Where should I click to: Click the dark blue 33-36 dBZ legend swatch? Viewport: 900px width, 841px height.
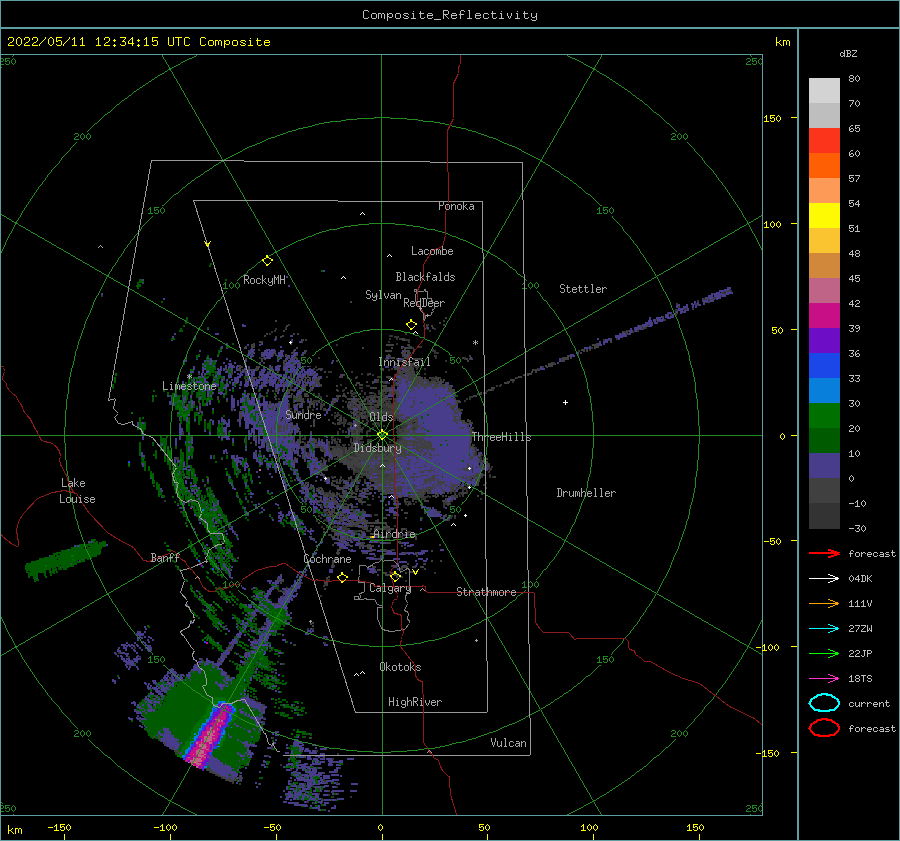824,365
